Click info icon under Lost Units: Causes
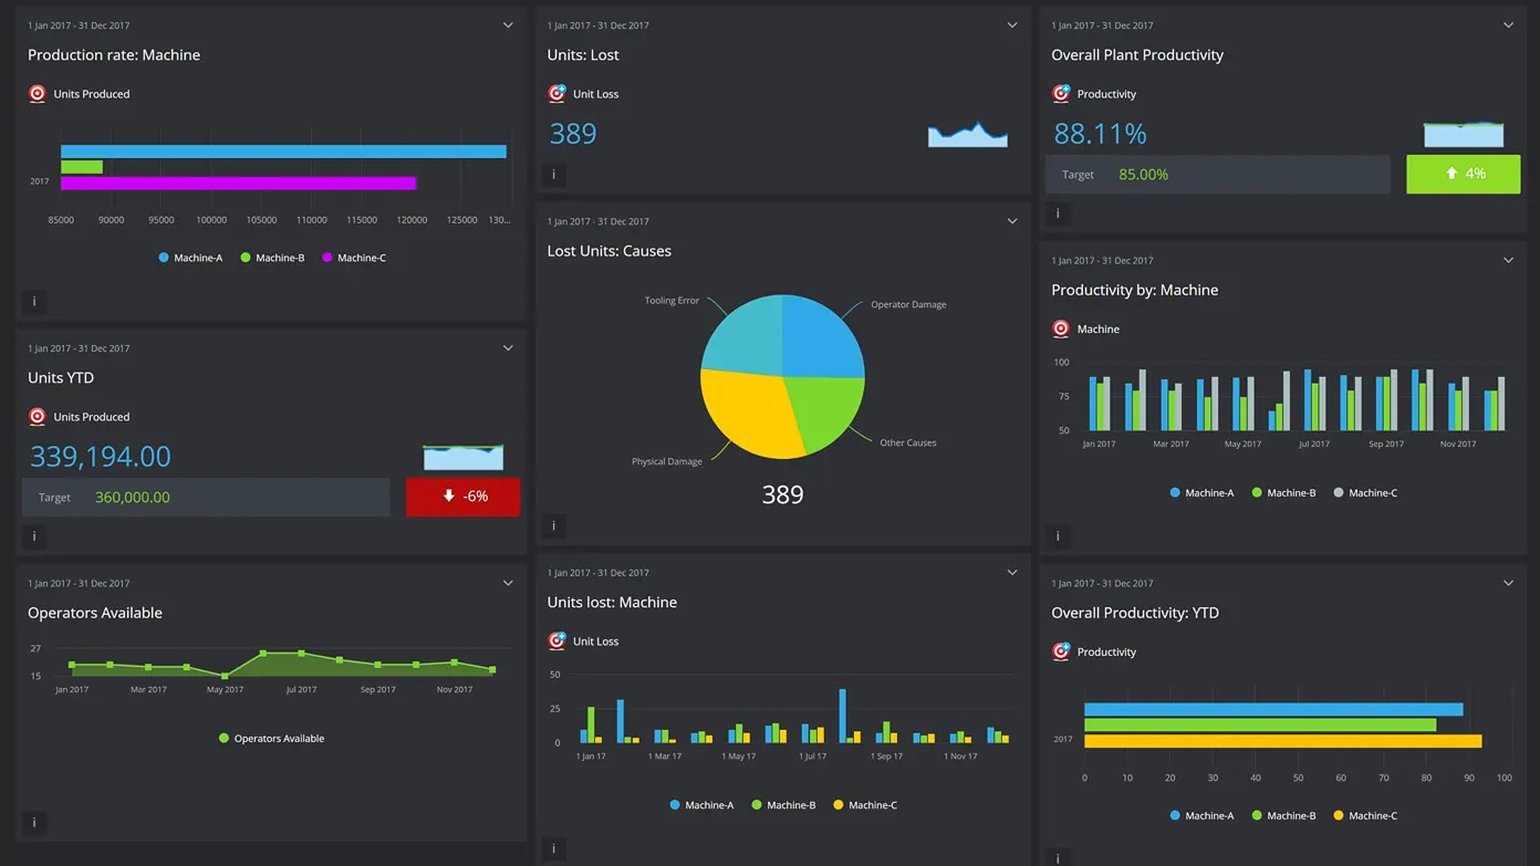Image resolution: width=1540 pixels, height=866 pixels. [553, 526]
